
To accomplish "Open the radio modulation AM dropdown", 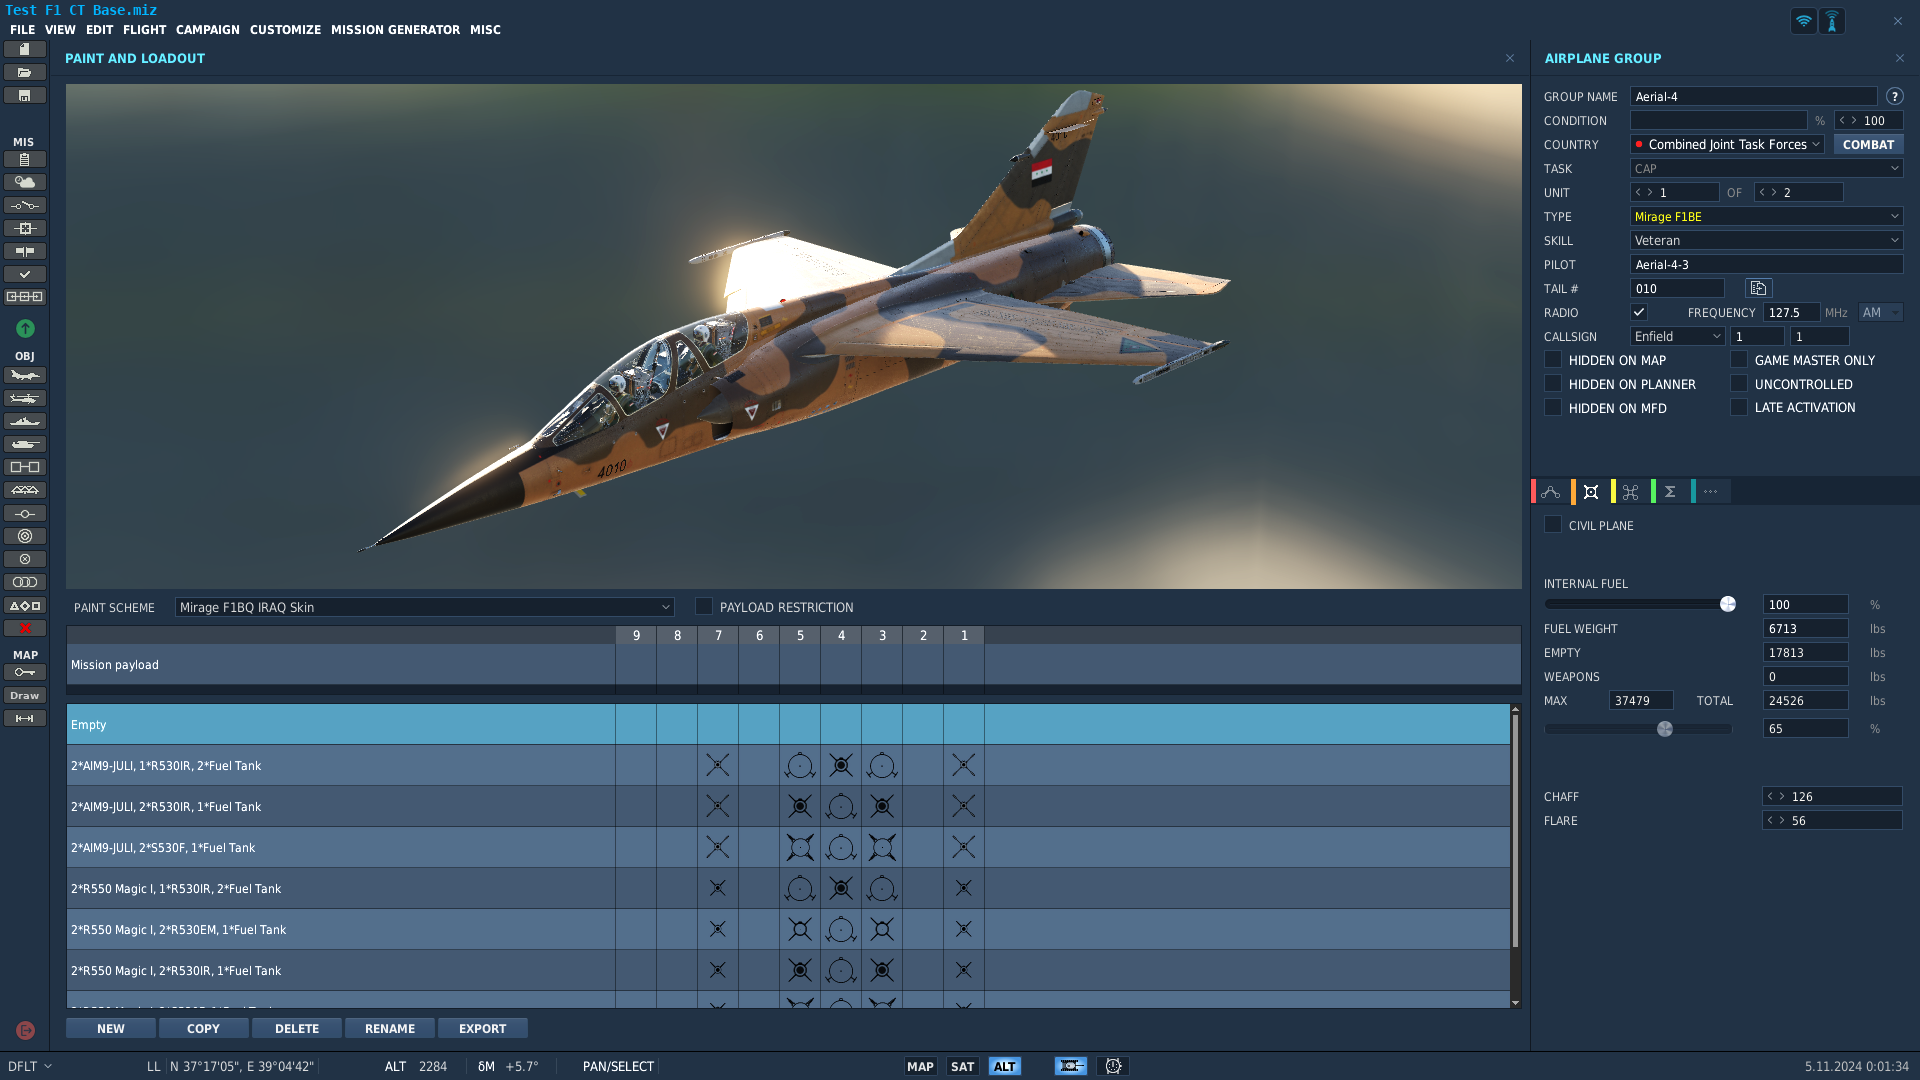I will (1880, 312).
